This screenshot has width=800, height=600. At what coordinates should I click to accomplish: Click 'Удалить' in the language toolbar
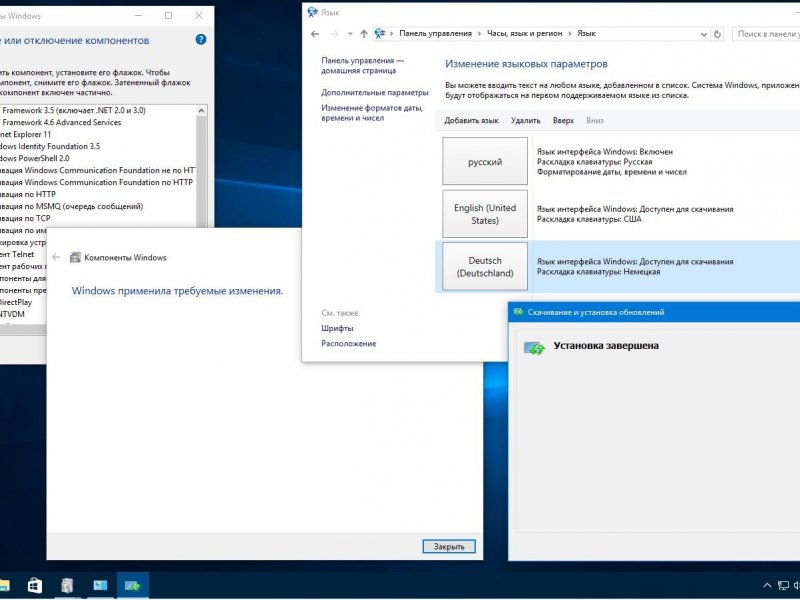tap(526, 120)
